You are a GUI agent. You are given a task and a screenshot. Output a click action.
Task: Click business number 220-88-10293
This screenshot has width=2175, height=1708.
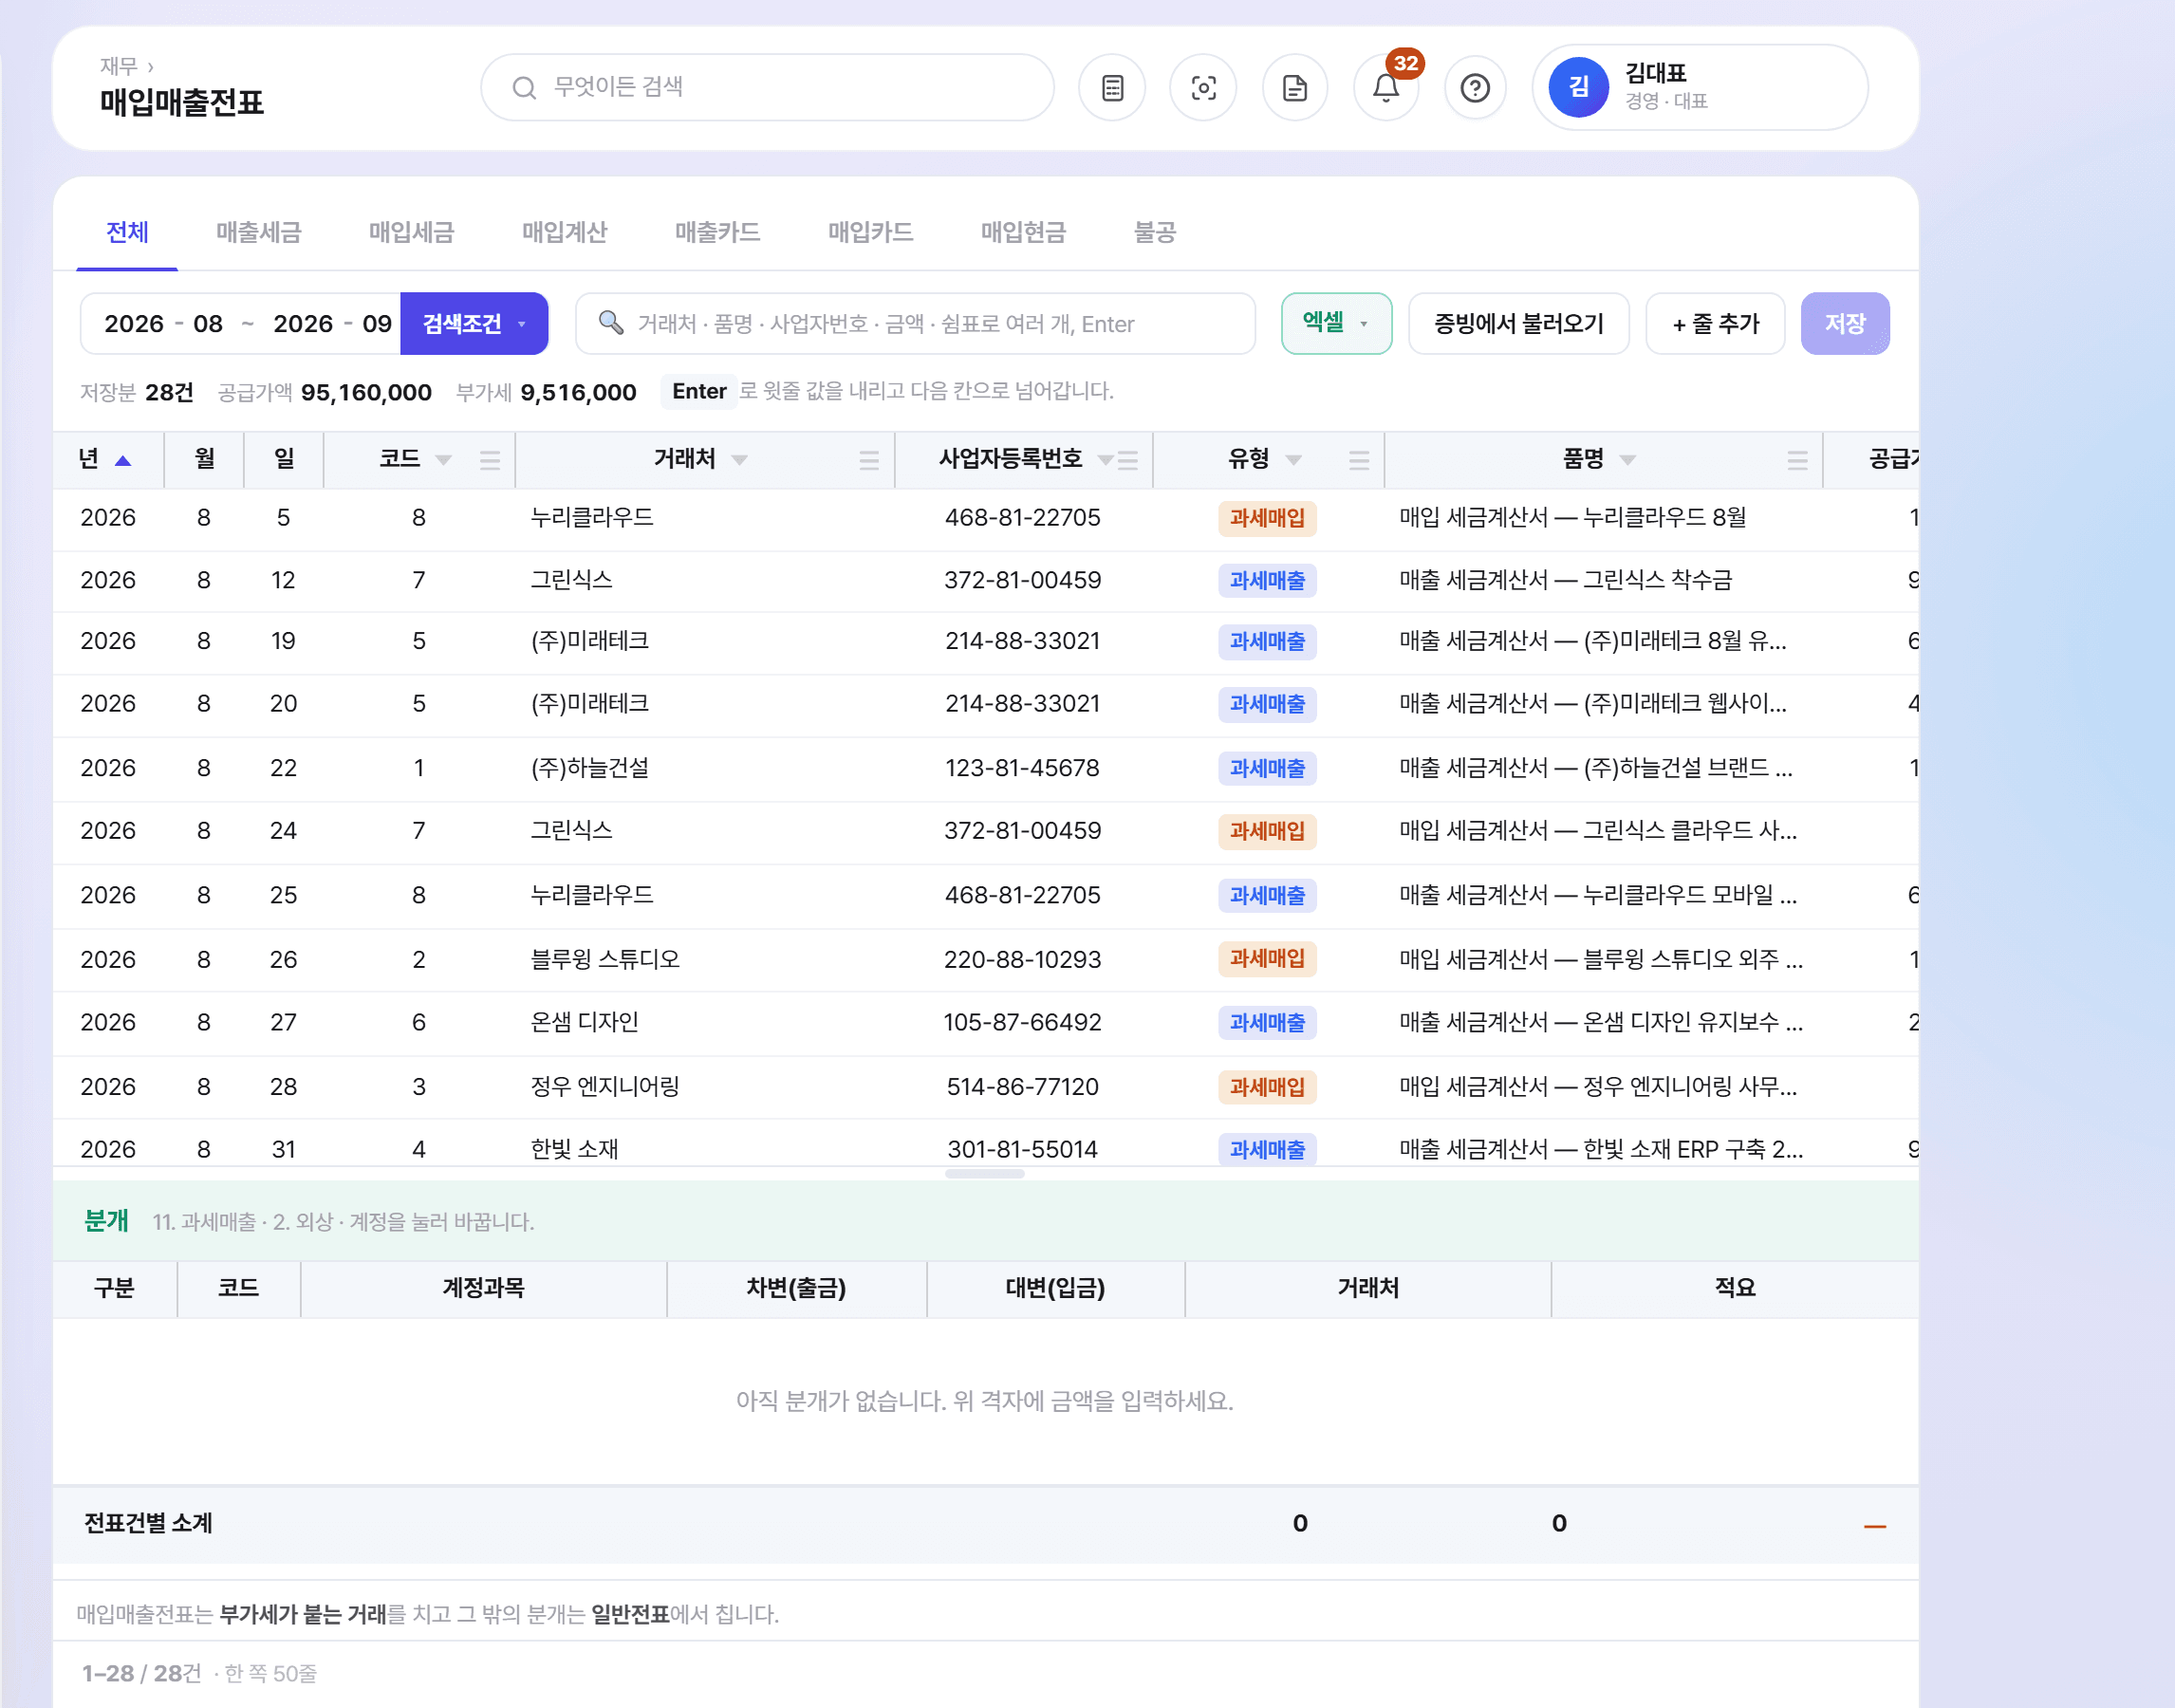tap(1022, 959)
